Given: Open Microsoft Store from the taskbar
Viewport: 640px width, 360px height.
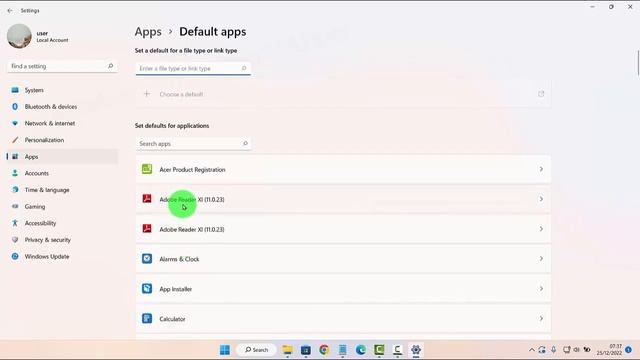Looking at the screenshot, I should (306, 350).
